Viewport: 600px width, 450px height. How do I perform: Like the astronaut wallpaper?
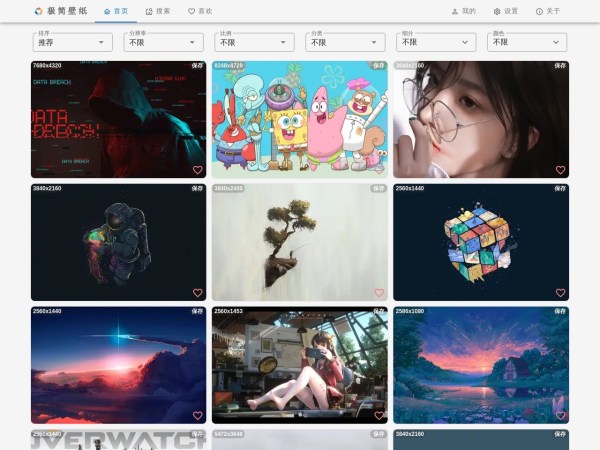197,293
